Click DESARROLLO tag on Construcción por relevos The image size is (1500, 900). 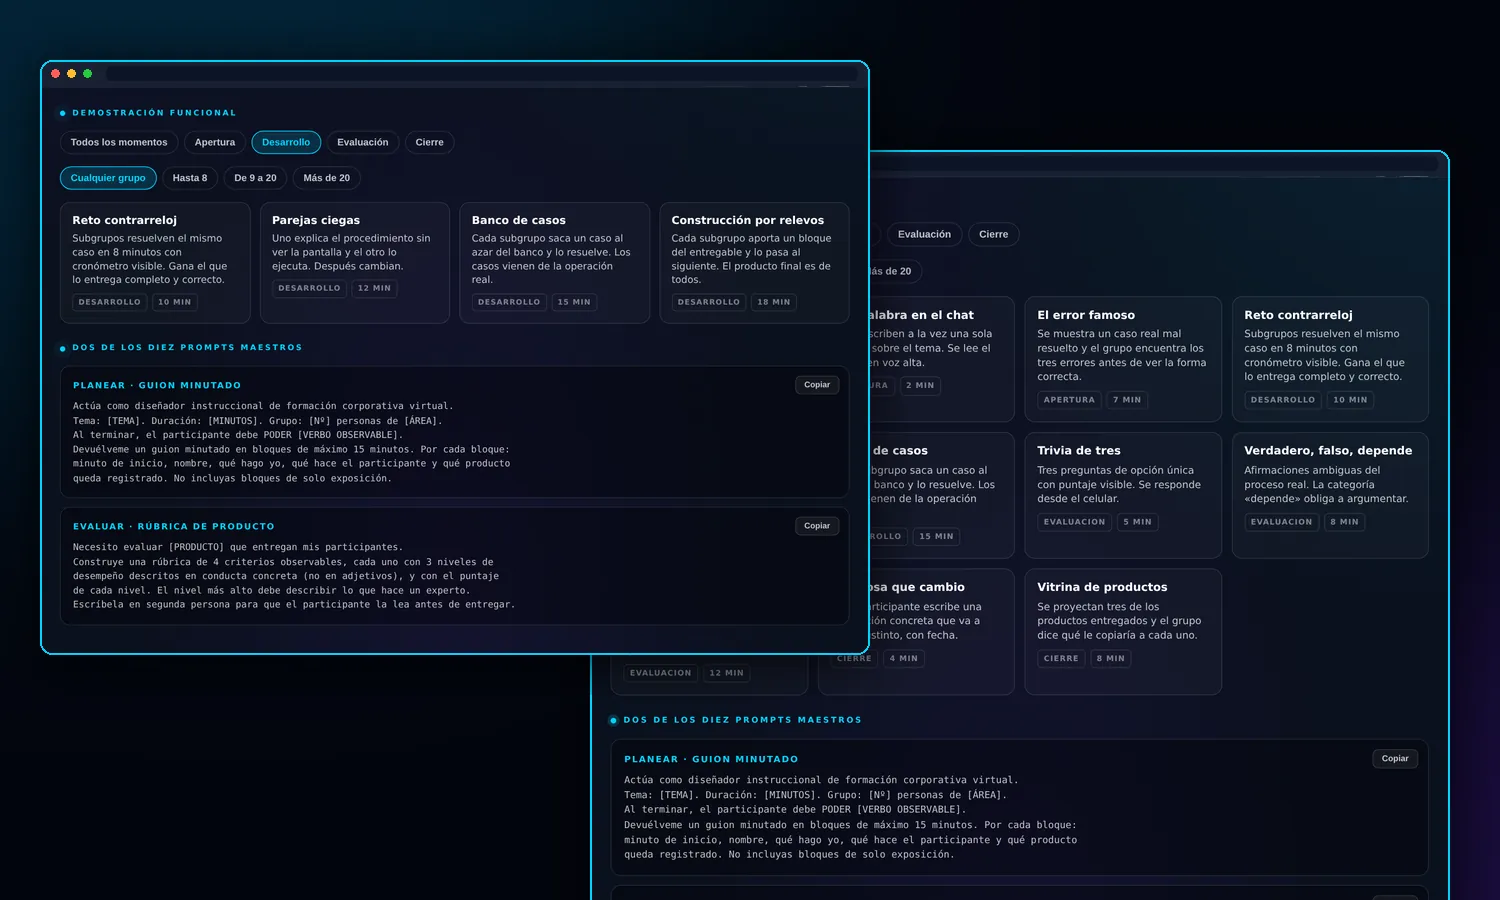pyautogui.click(x=709, y=302)
